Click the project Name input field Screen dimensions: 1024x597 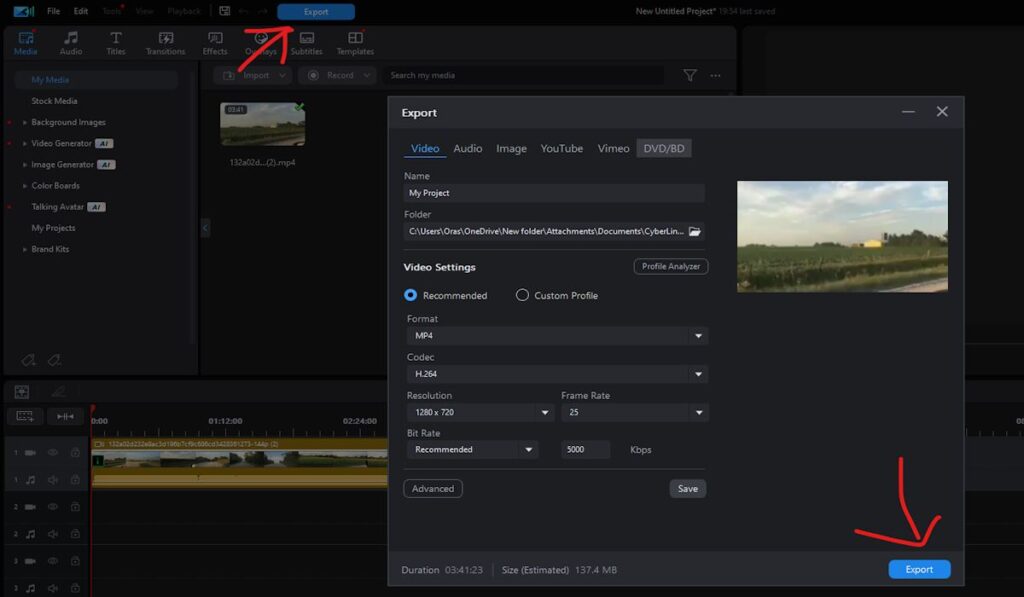(x=553, y=193)
